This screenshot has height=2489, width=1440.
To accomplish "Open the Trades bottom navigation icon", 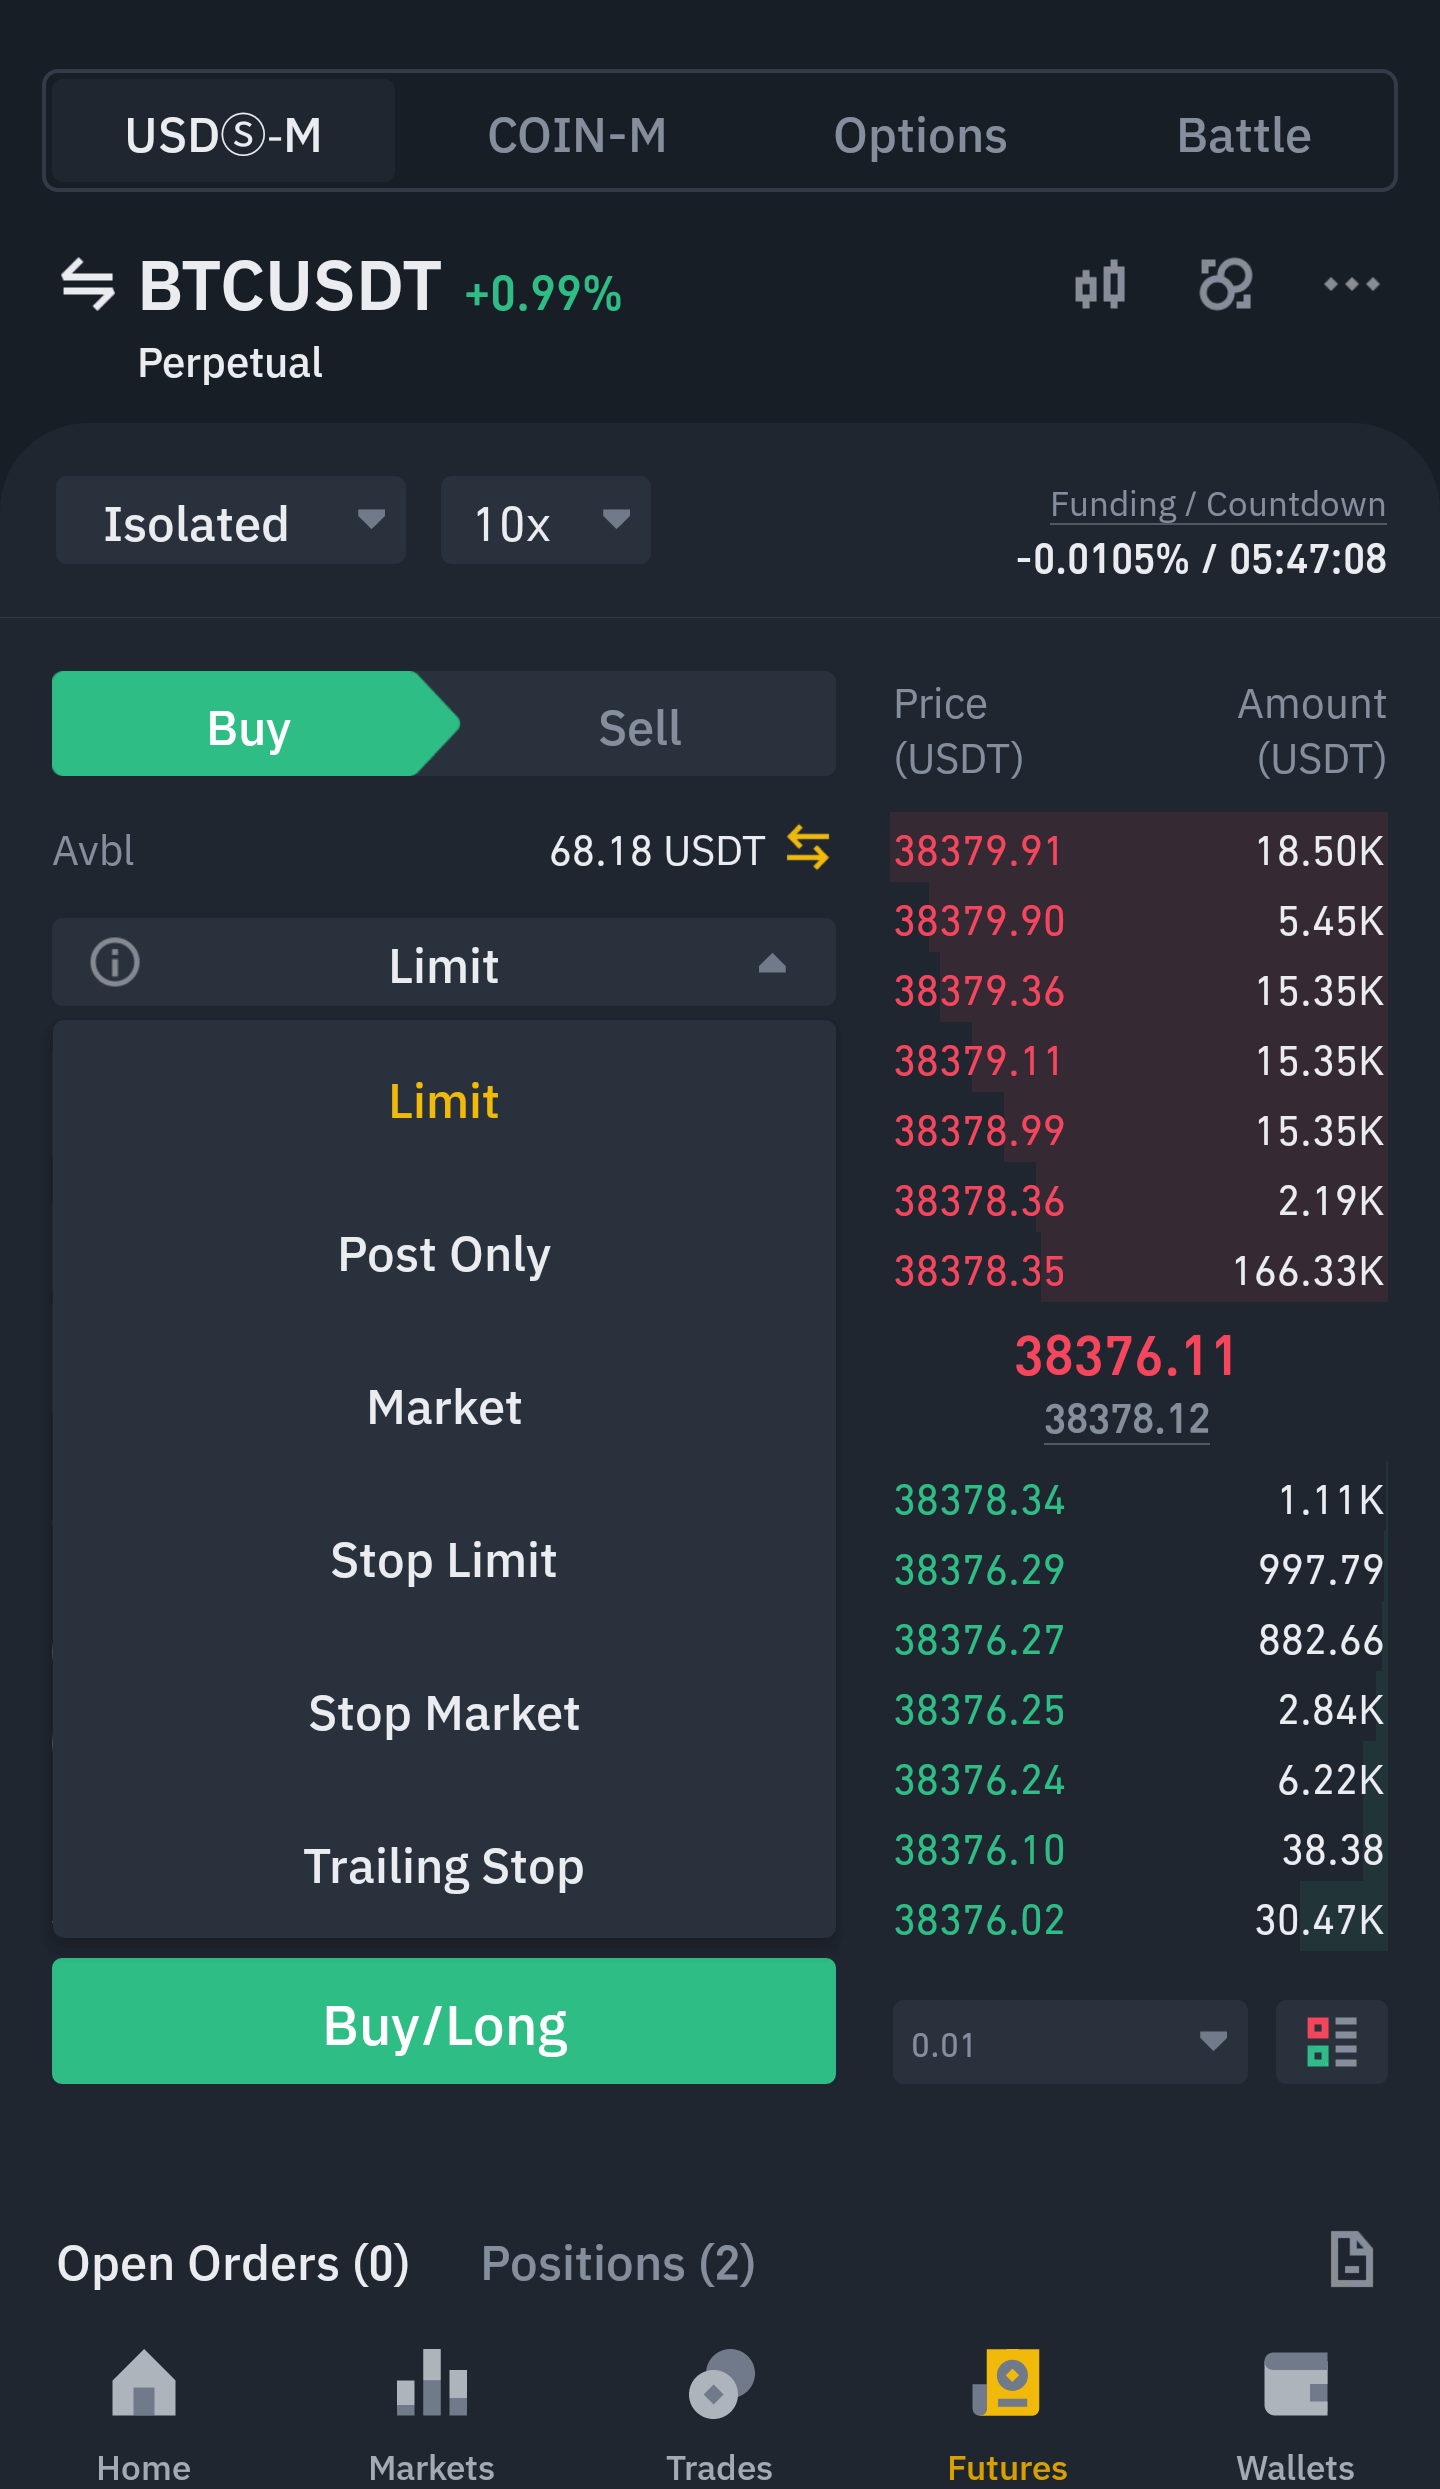I will pyautogui.click(x=720, y=2384).
